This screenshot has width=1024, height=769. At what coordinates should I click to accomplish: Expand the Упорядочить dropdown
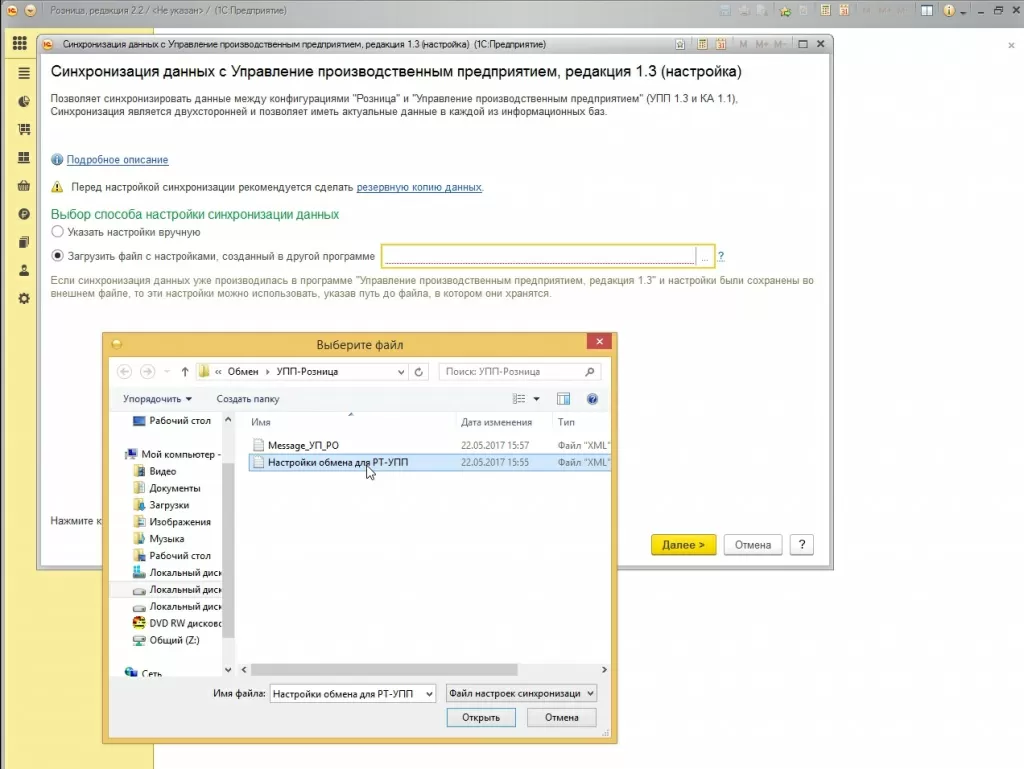(x=157, y=399)
